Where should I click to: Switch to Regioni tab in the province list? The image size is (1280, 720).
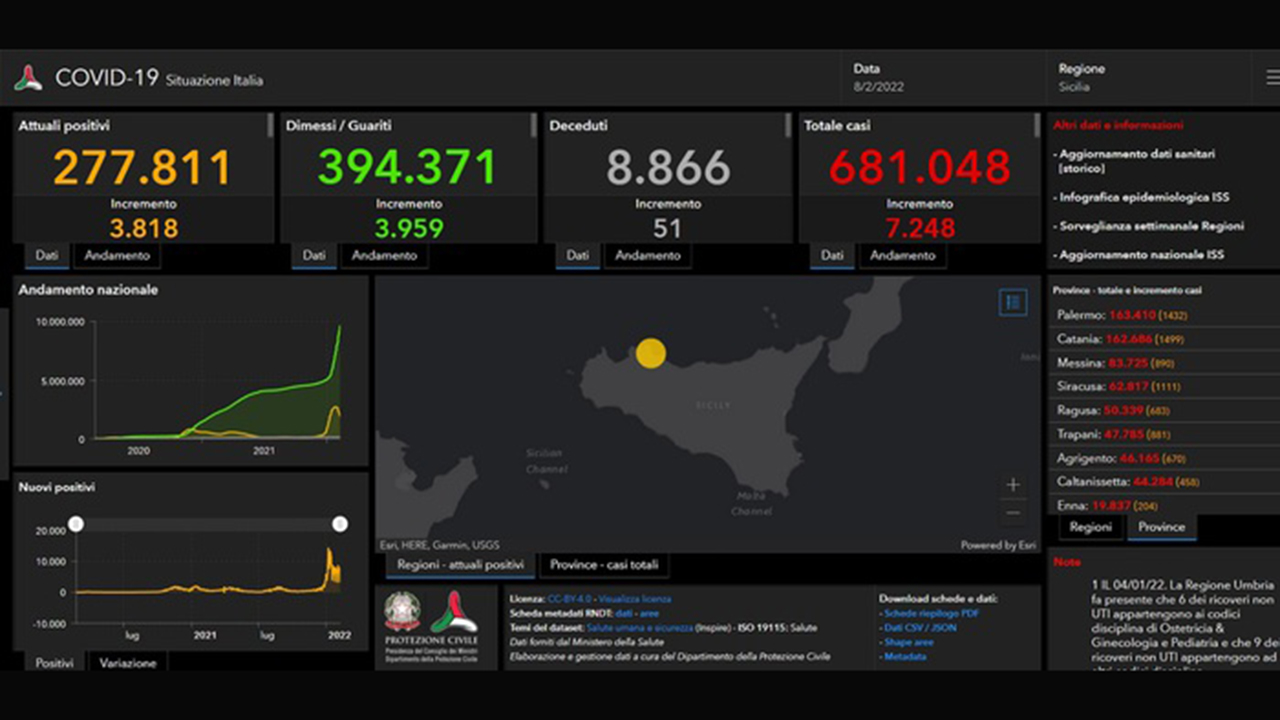coord(1090,527)
